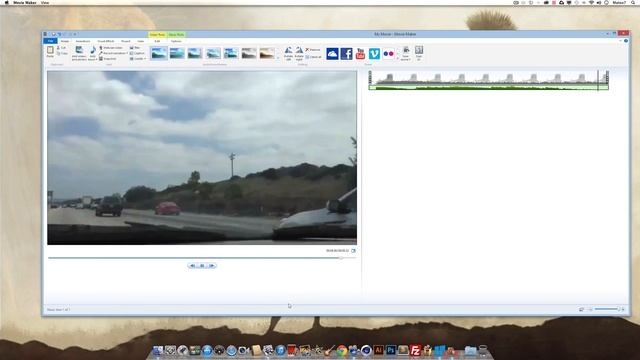Expand the AutoMovie themes gallery arrow
Image resolution: width=640 pixels, height=360 pixels.
coord(279,58)
